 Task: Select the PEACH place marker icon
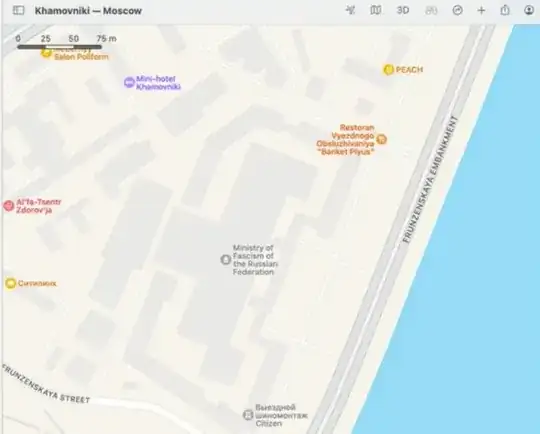pos(388,70)
